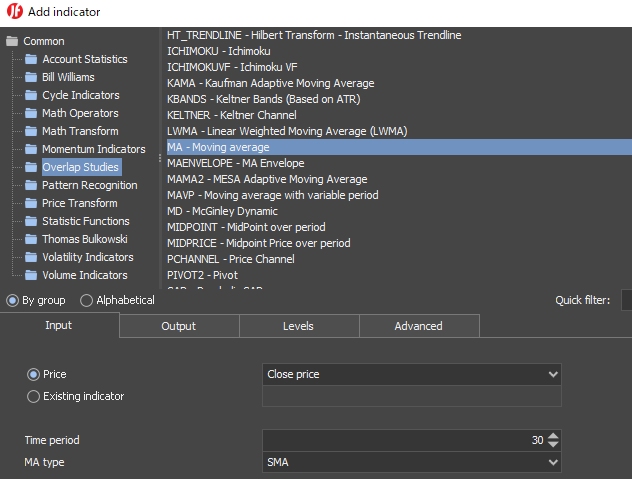This screenshot has width=632, height=479.
Task: Open the MA type SMA dropdown
Action: (x=411, y=463)
